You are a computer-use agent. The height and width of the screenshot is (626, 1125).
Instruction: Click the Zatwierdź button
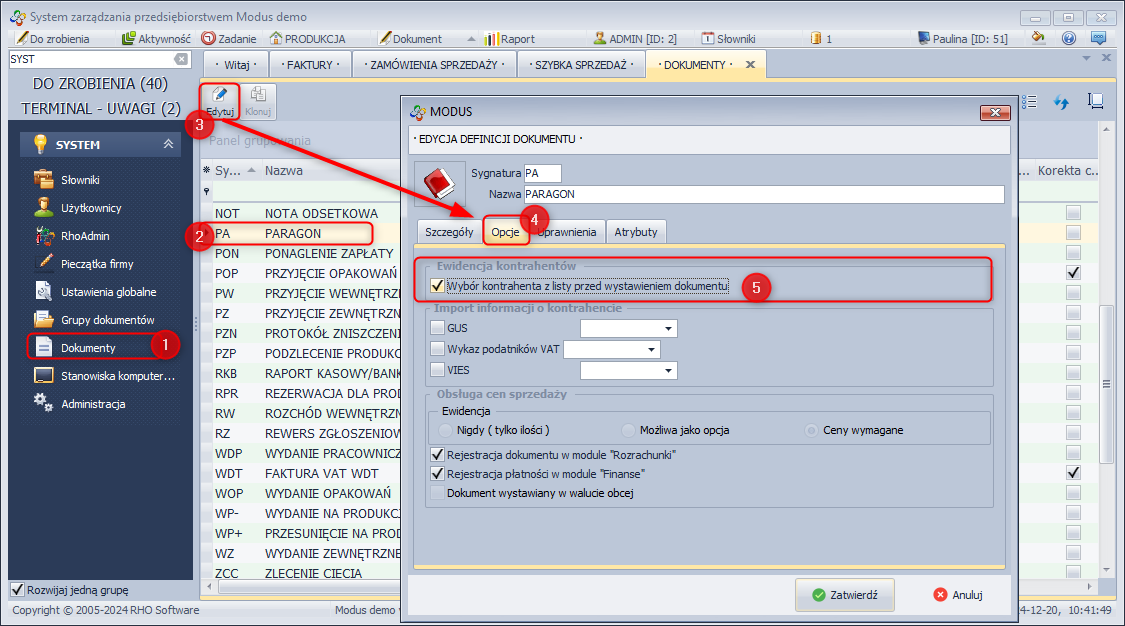(844, 595)
